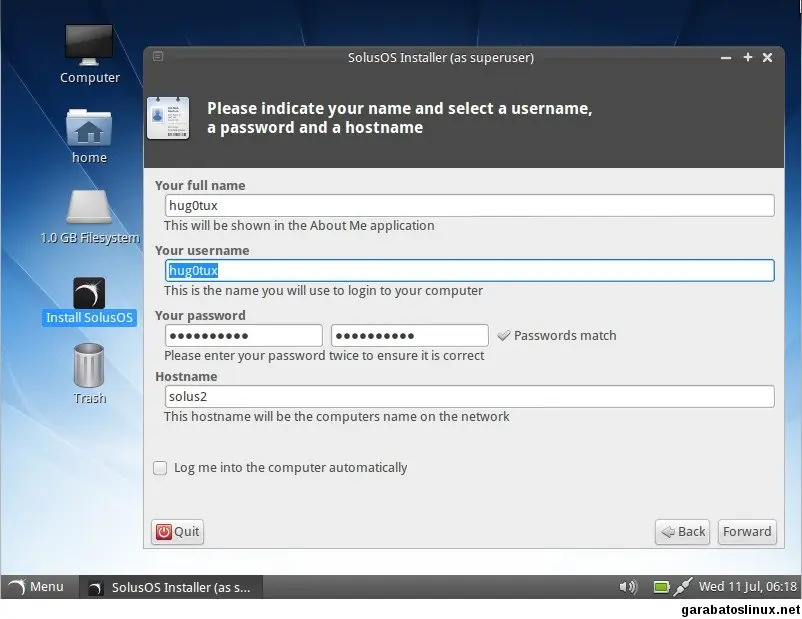Viewport: 802px width, 619px height.
Task: Open the installer window menu icon in title bar
Action: pos(158,56)
